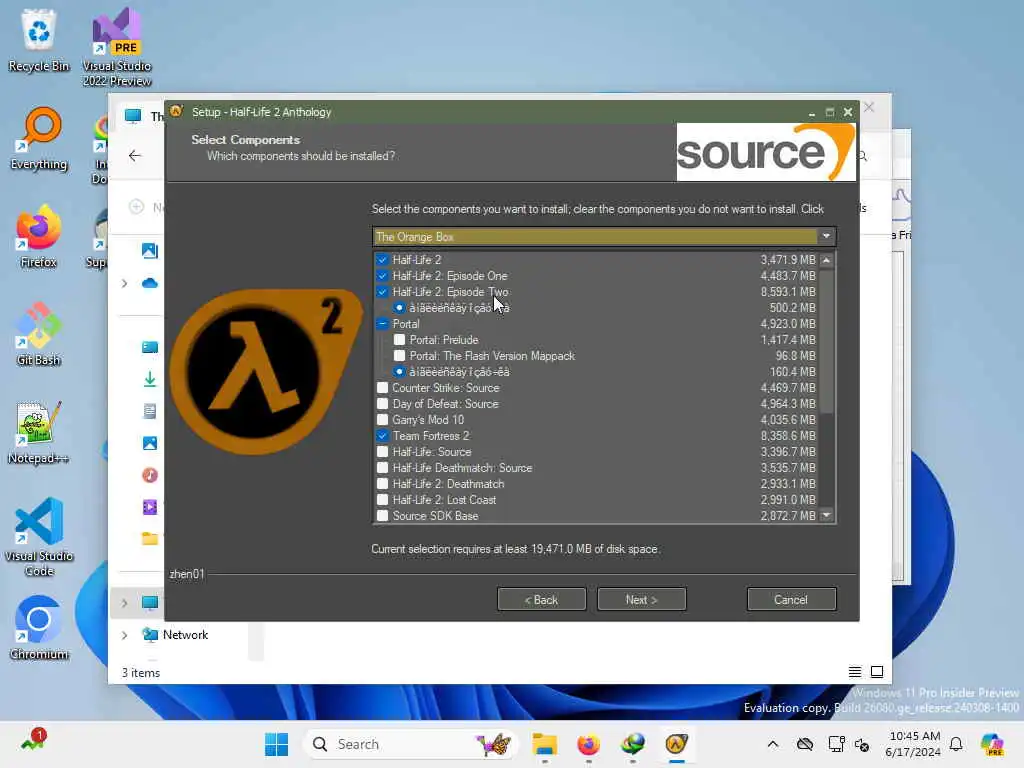Image resolution: width=1024 pixels, height=768 pixels.
Task: Launch Chromium from the desktop
Action: click(39, 628)
